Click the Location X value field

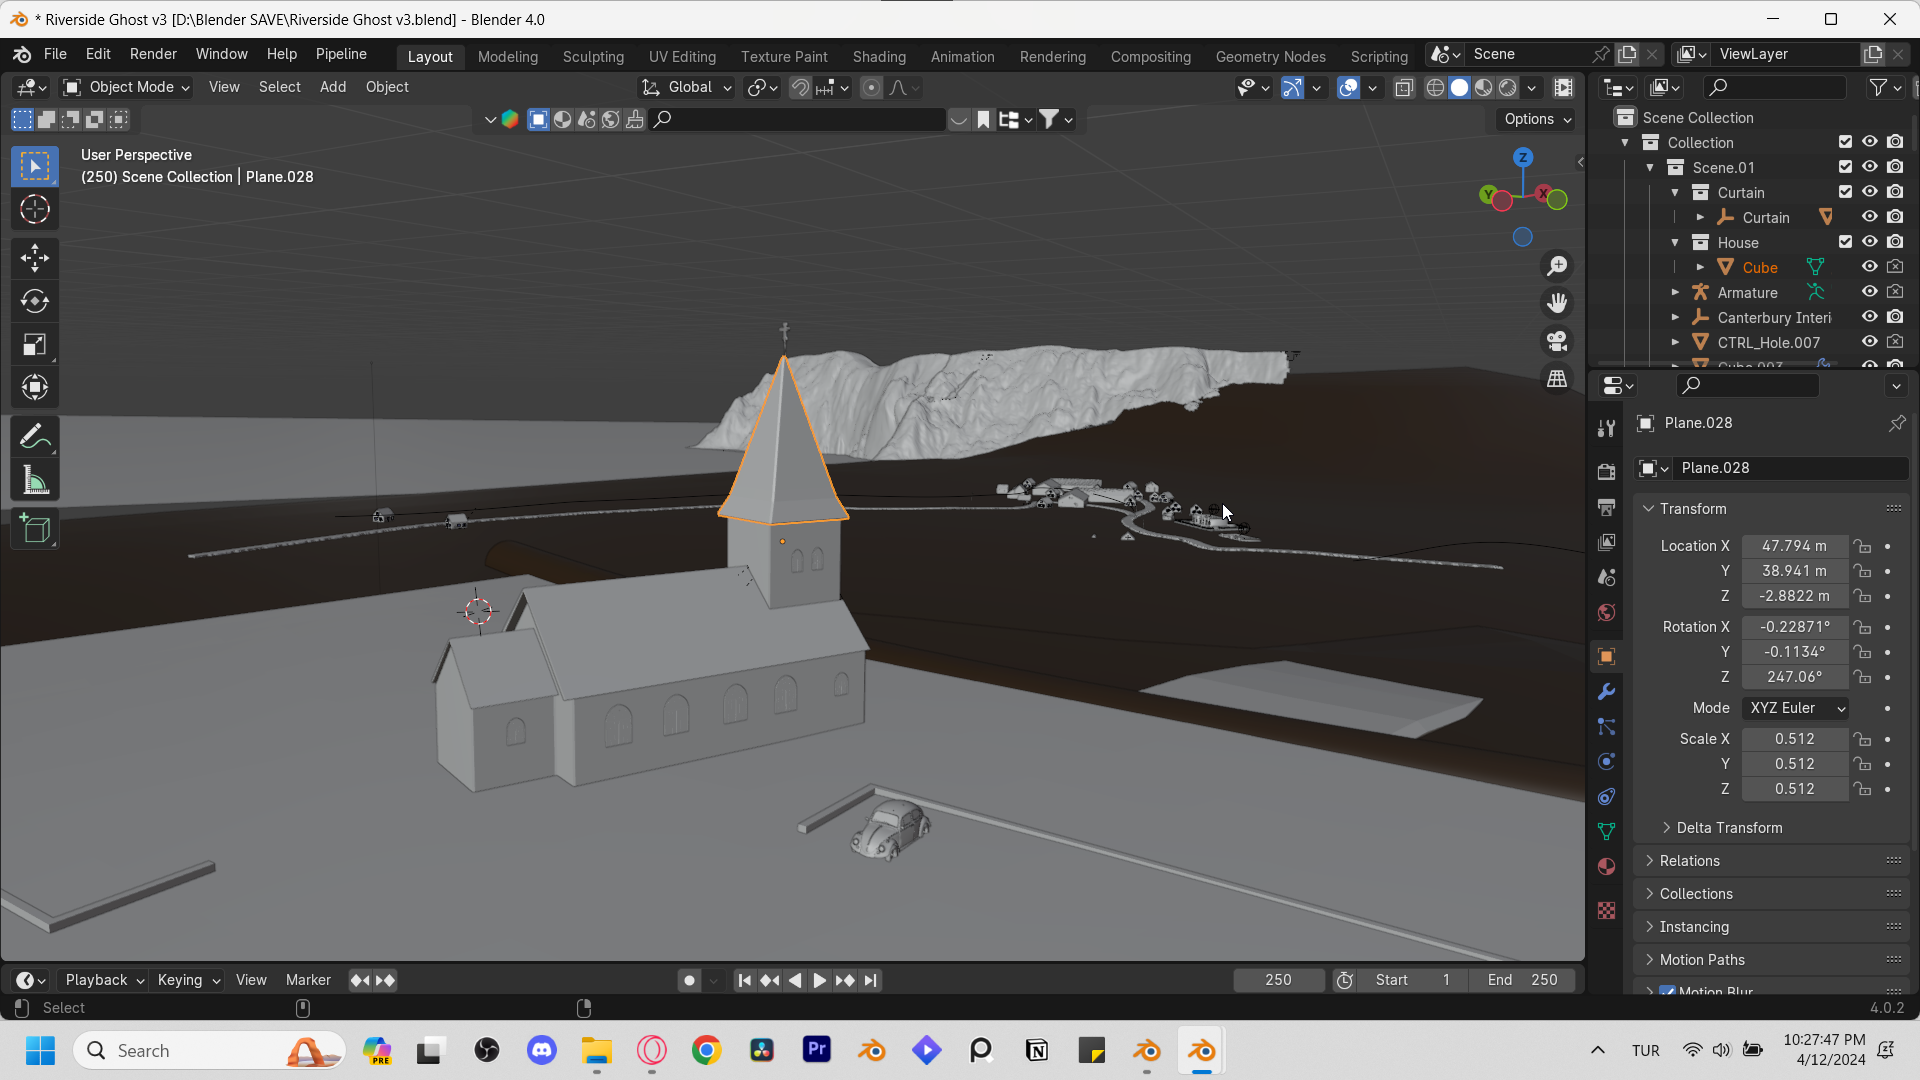click(x=1794, y=546)
